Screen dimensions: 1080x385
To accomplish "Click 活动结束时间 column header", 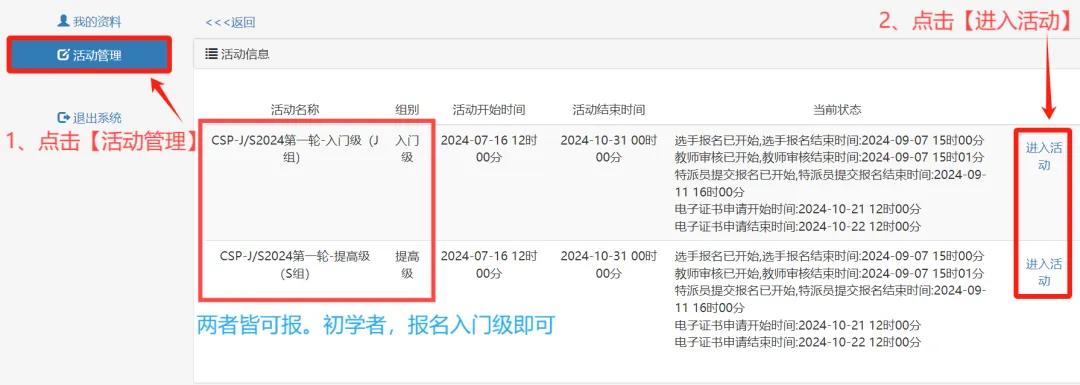I will tap(608, 110).
